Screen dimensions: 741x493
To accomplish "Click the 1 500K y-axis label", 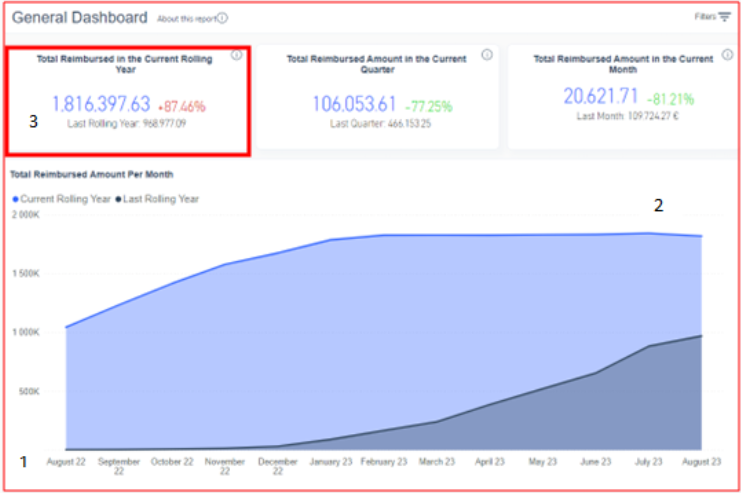I will pyautogui.click(x=26, y=273).
